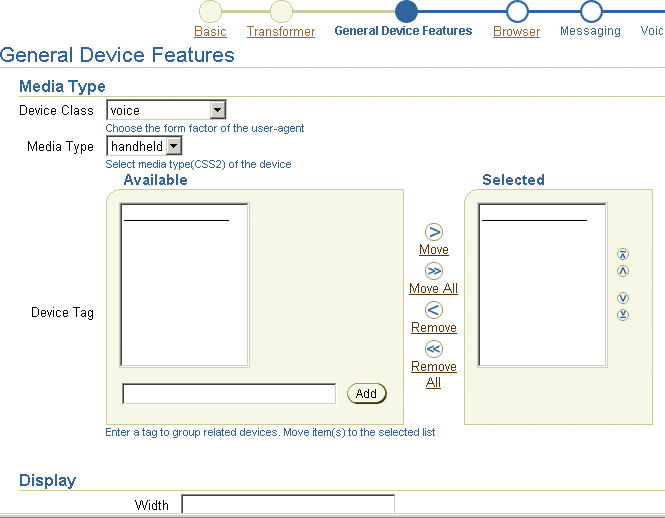
Task: Focus the device tag text field
Action: [x=229, y=394]
